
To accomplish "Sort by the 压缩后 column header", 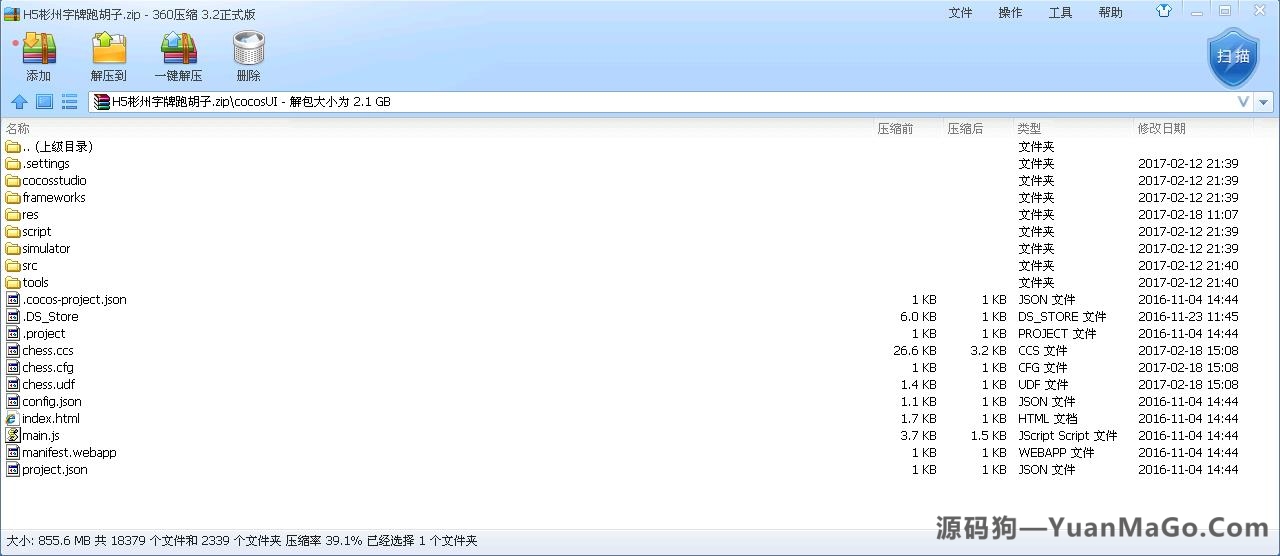I will (965, 128).
